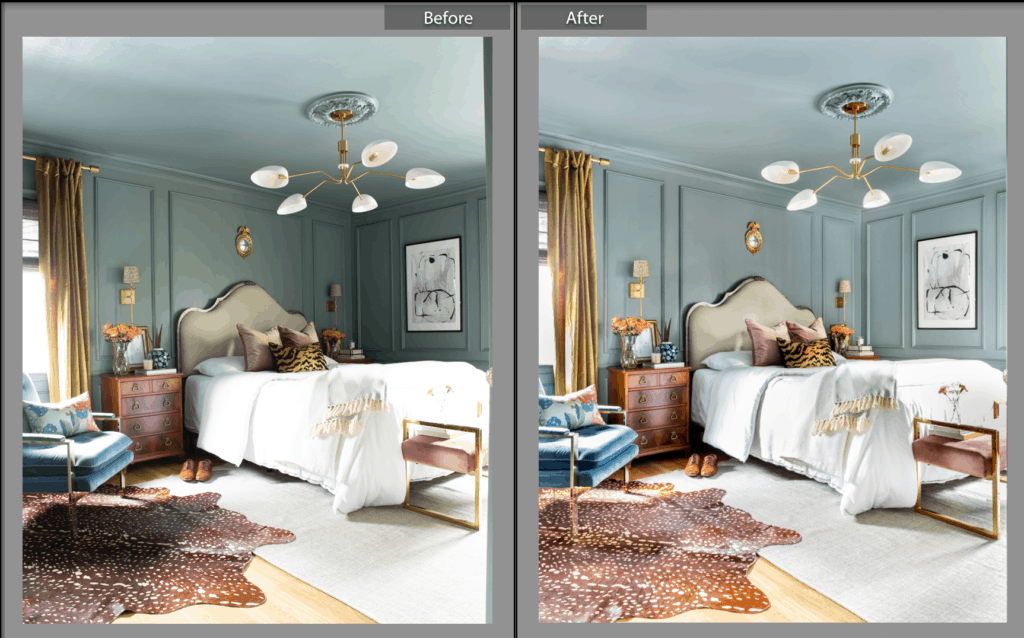Switch to the Before view tab

coord(448,17)
